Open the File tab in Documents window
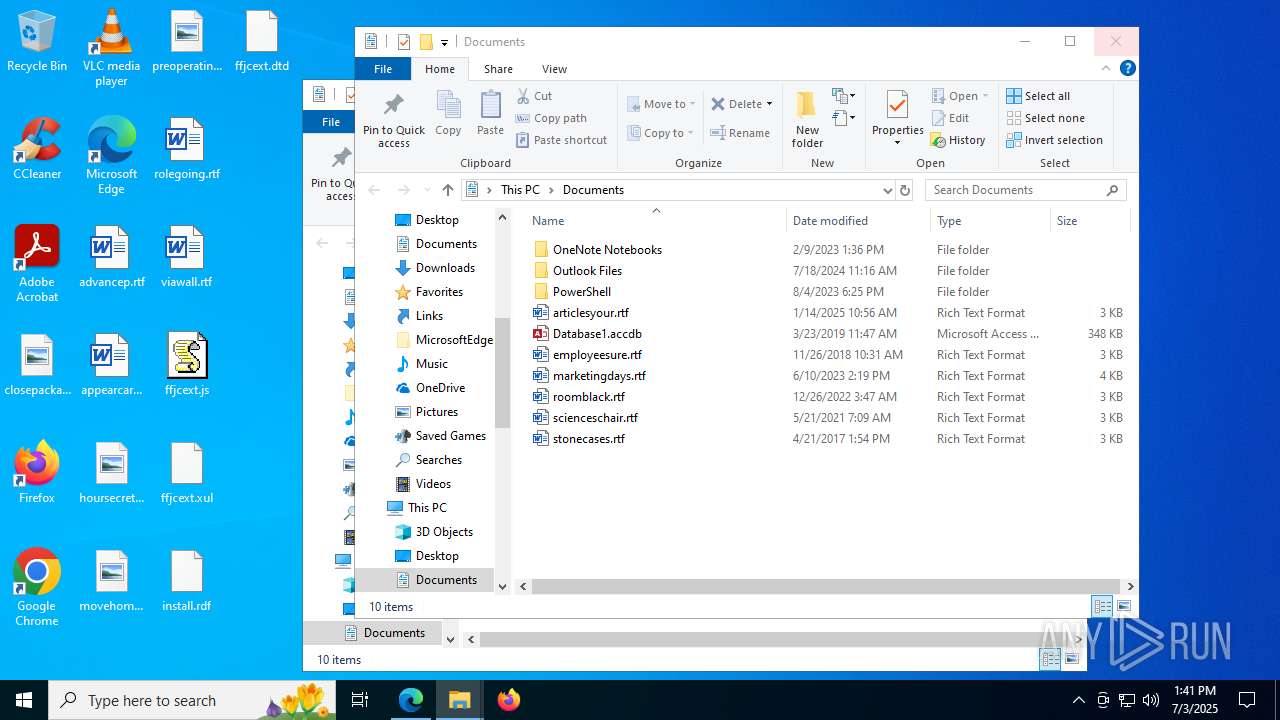The height and width of the screenshot is (720, 1280). pos(383,69)
